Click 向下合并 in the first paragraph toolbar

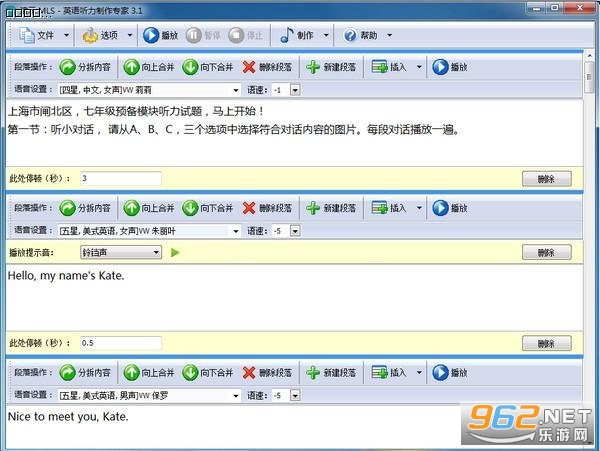(x=207, y=67)
